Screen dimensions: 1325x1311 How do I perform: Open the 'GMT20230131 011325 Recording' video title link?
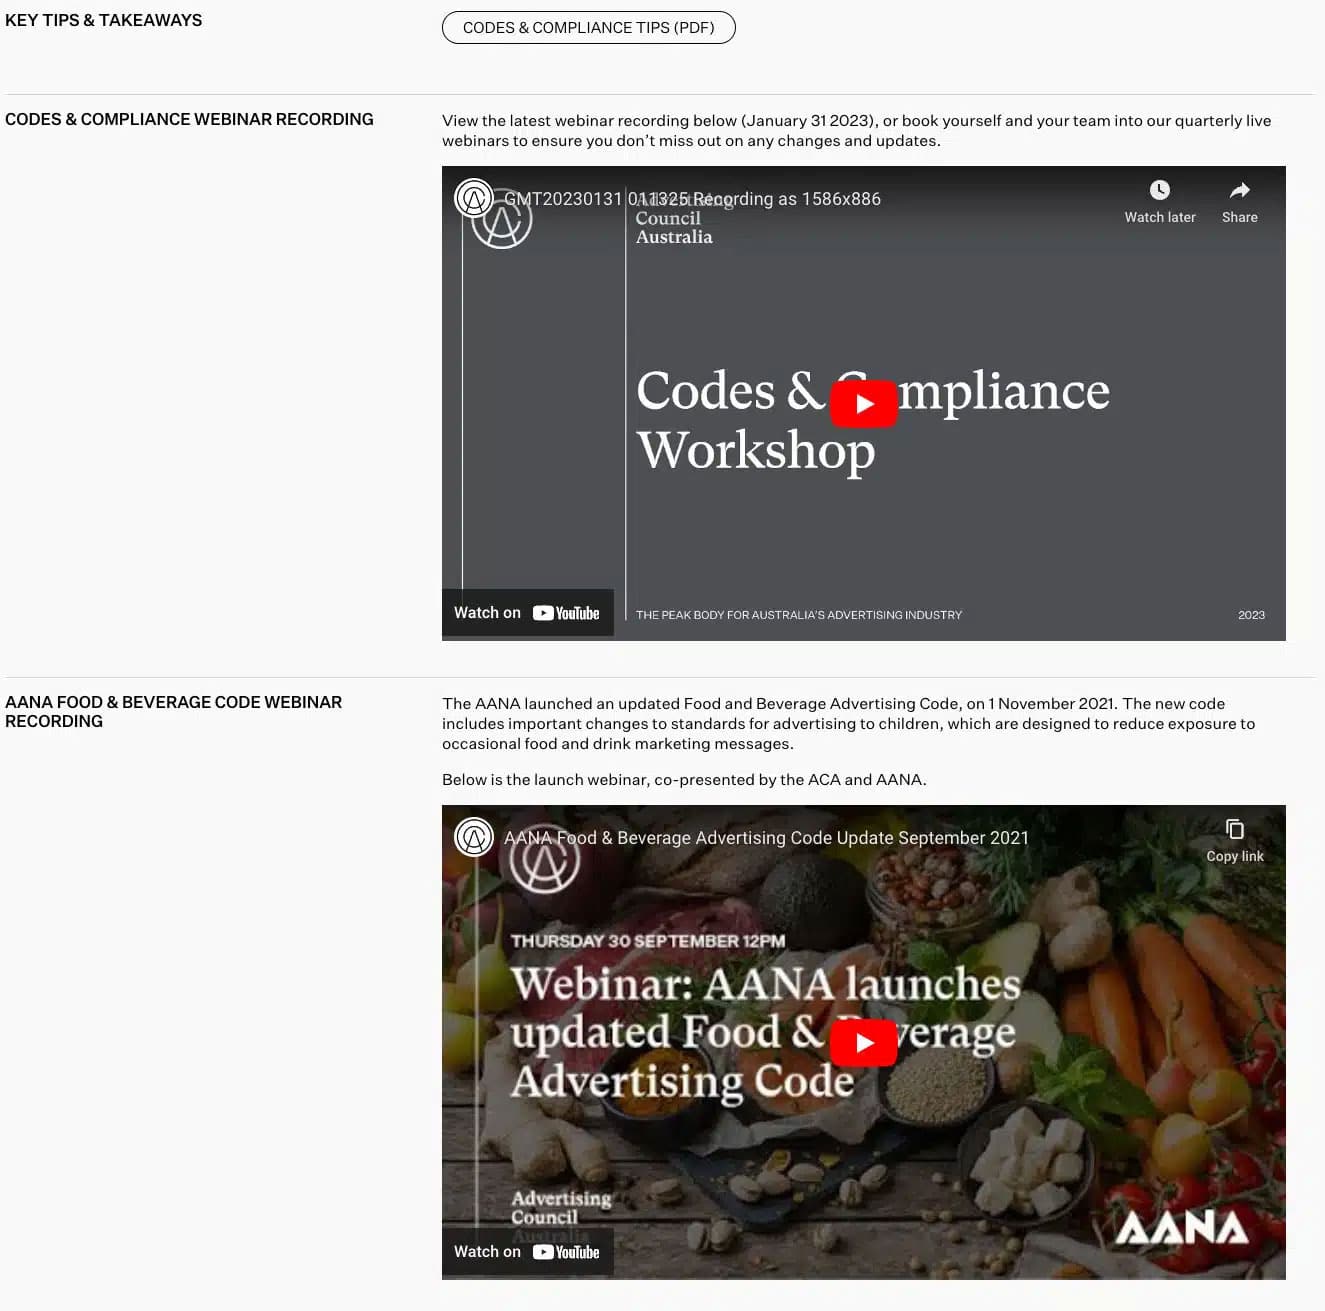tap(692, 199)
